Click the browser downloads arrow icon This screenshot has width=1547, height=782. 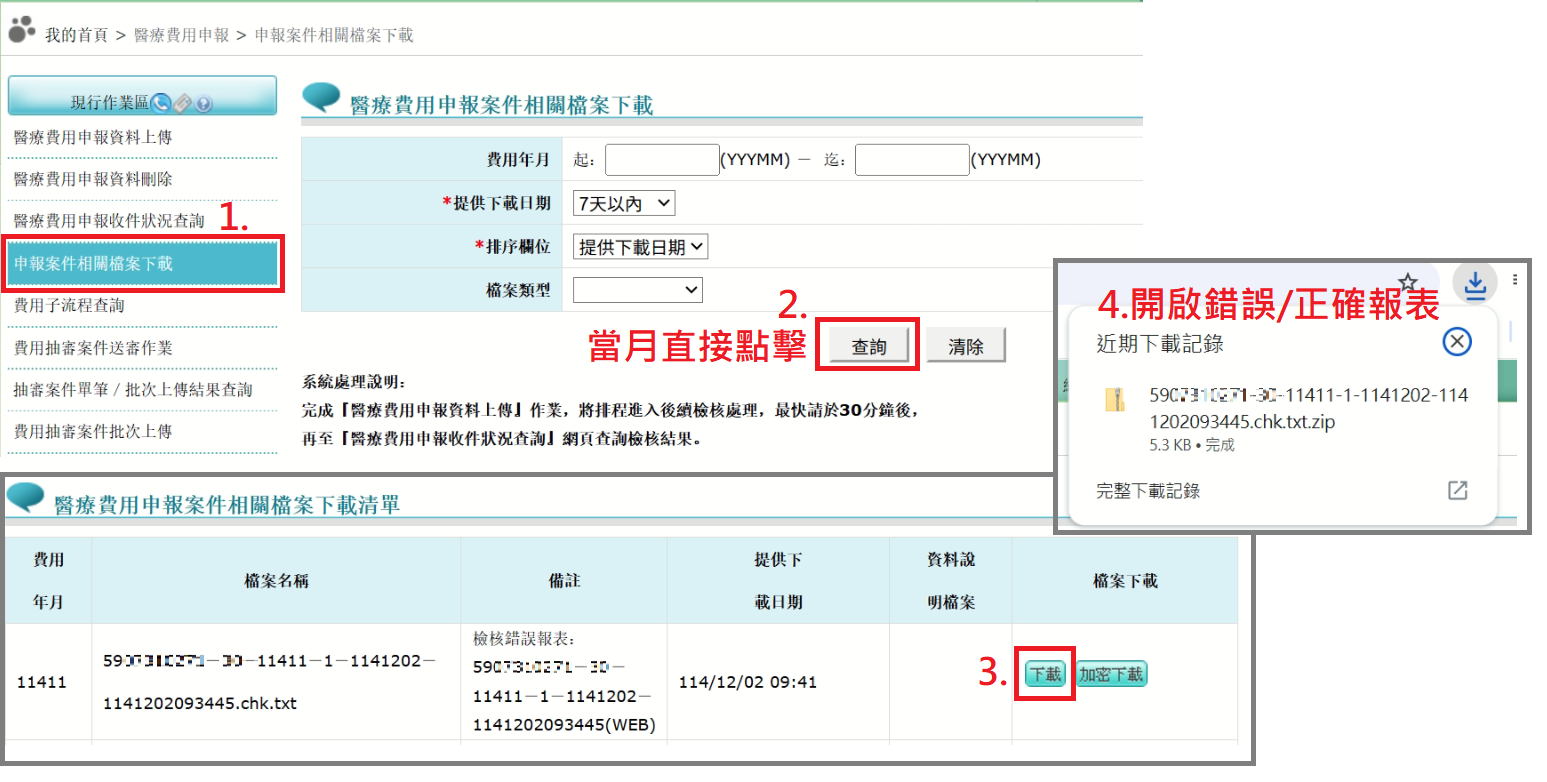tap(1474, 282)
